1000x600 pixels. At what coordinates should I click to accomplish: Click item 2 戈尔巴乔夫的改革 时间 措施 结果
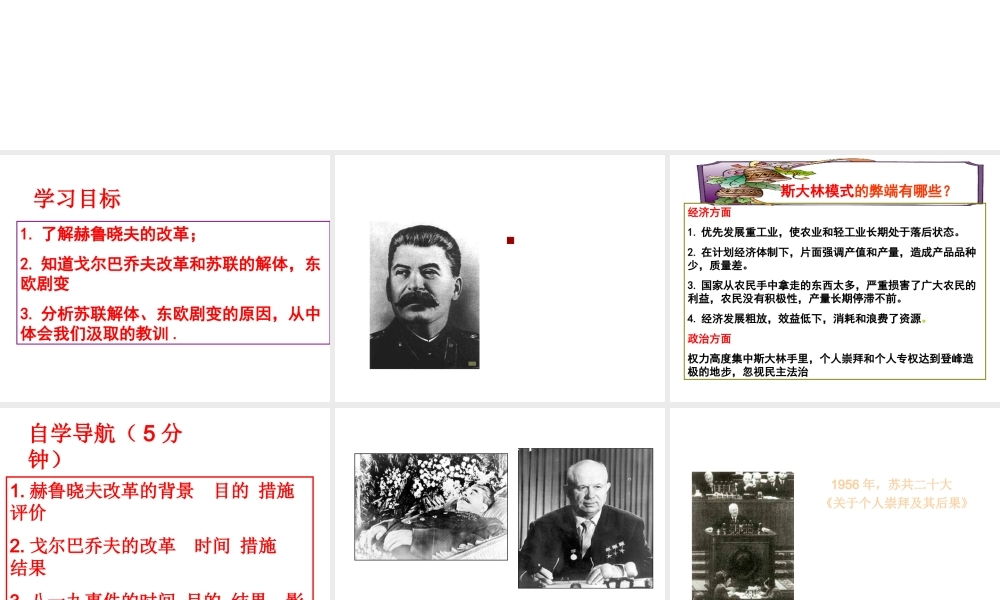(x=143, y=556)
